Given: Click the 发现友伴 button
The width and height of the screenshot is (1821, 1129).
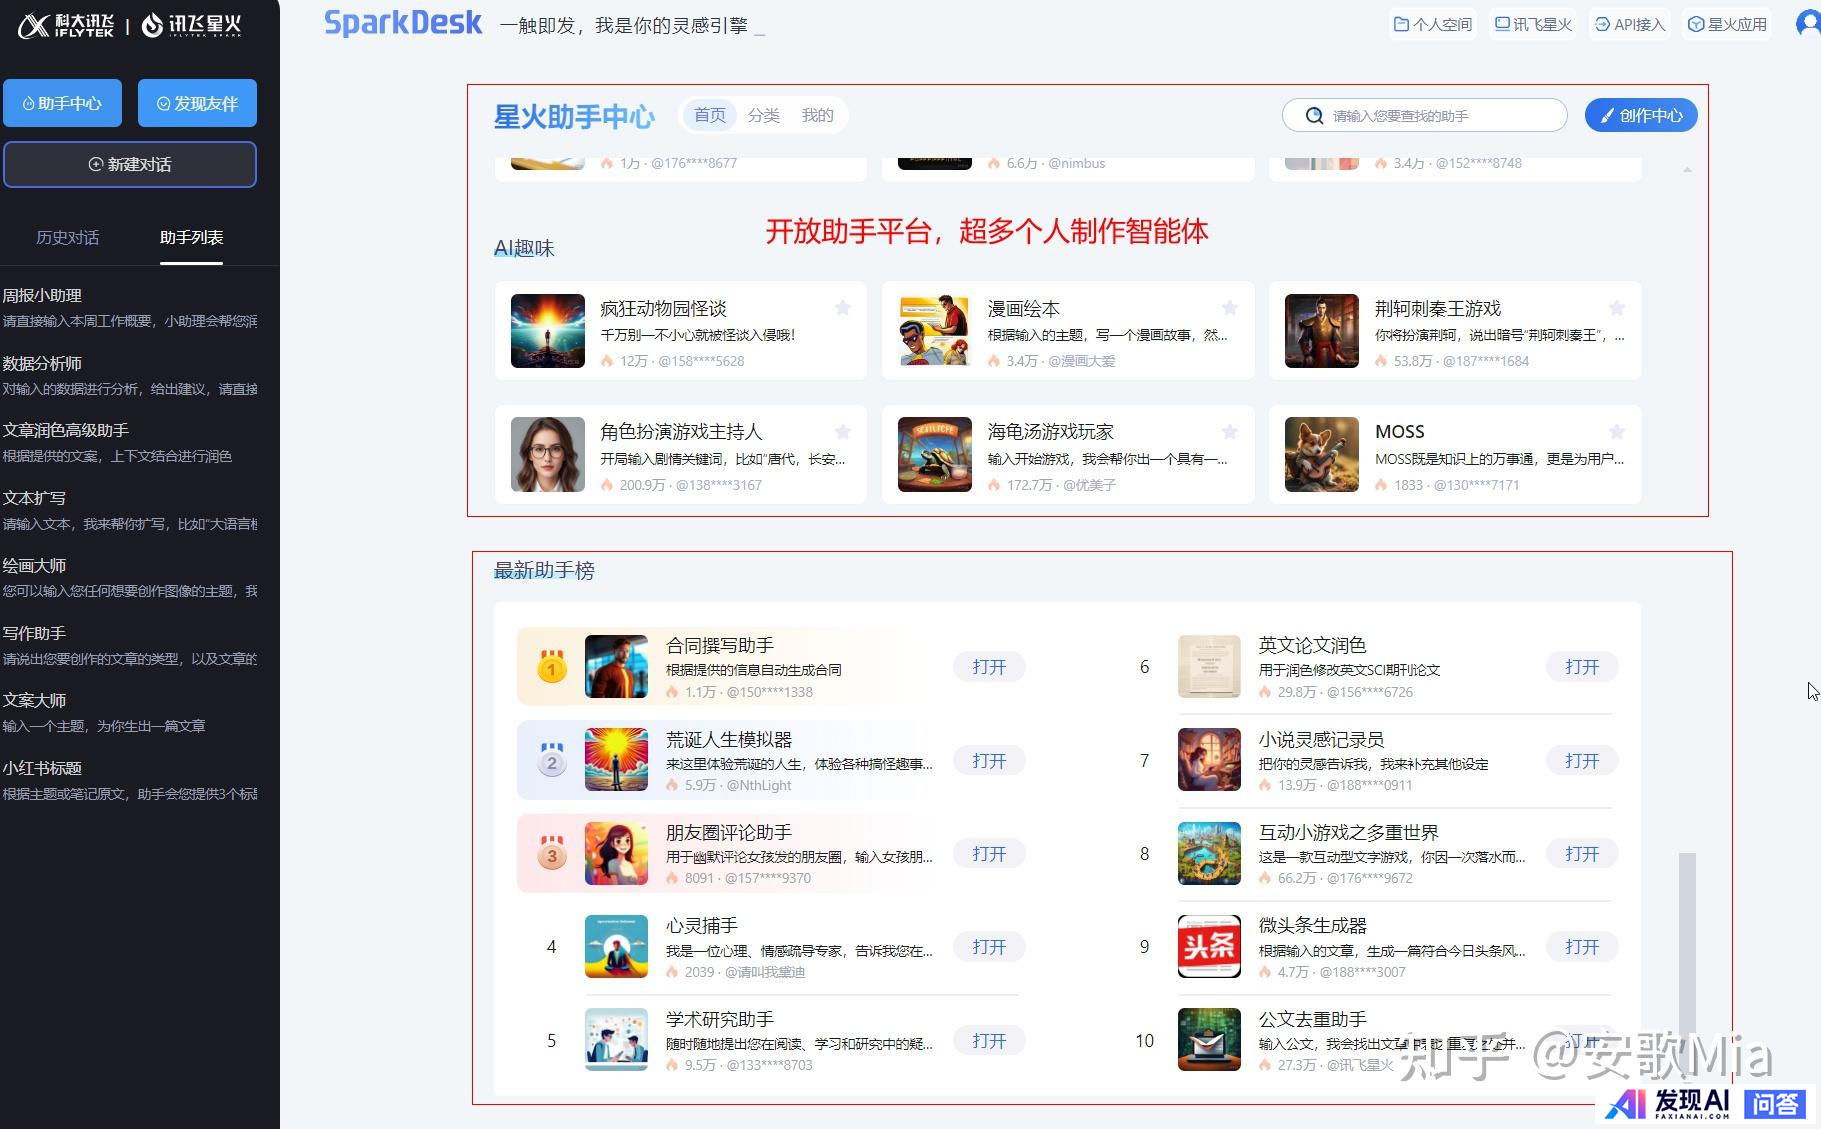Looking at the screenshot, I should click(197, 103).
